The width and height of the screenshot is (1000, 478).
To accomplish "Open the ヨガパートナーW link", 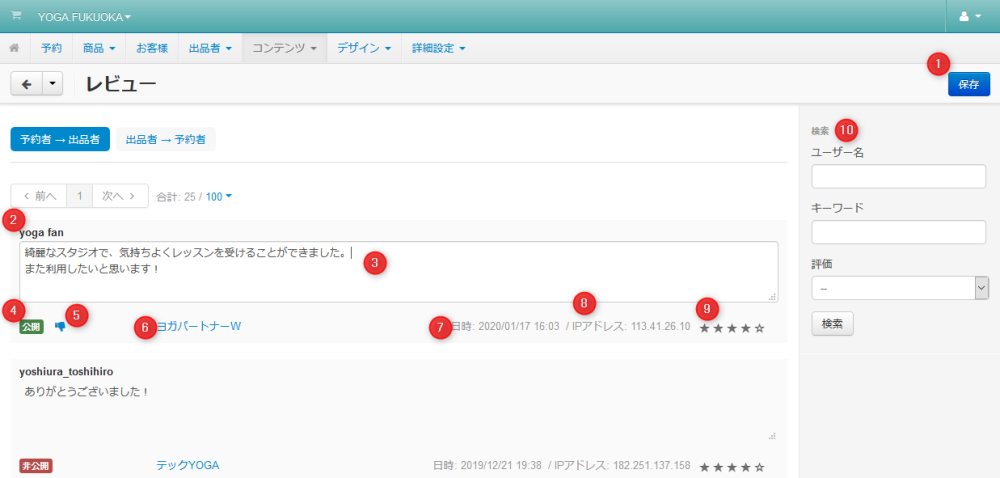I will point(198,326).
